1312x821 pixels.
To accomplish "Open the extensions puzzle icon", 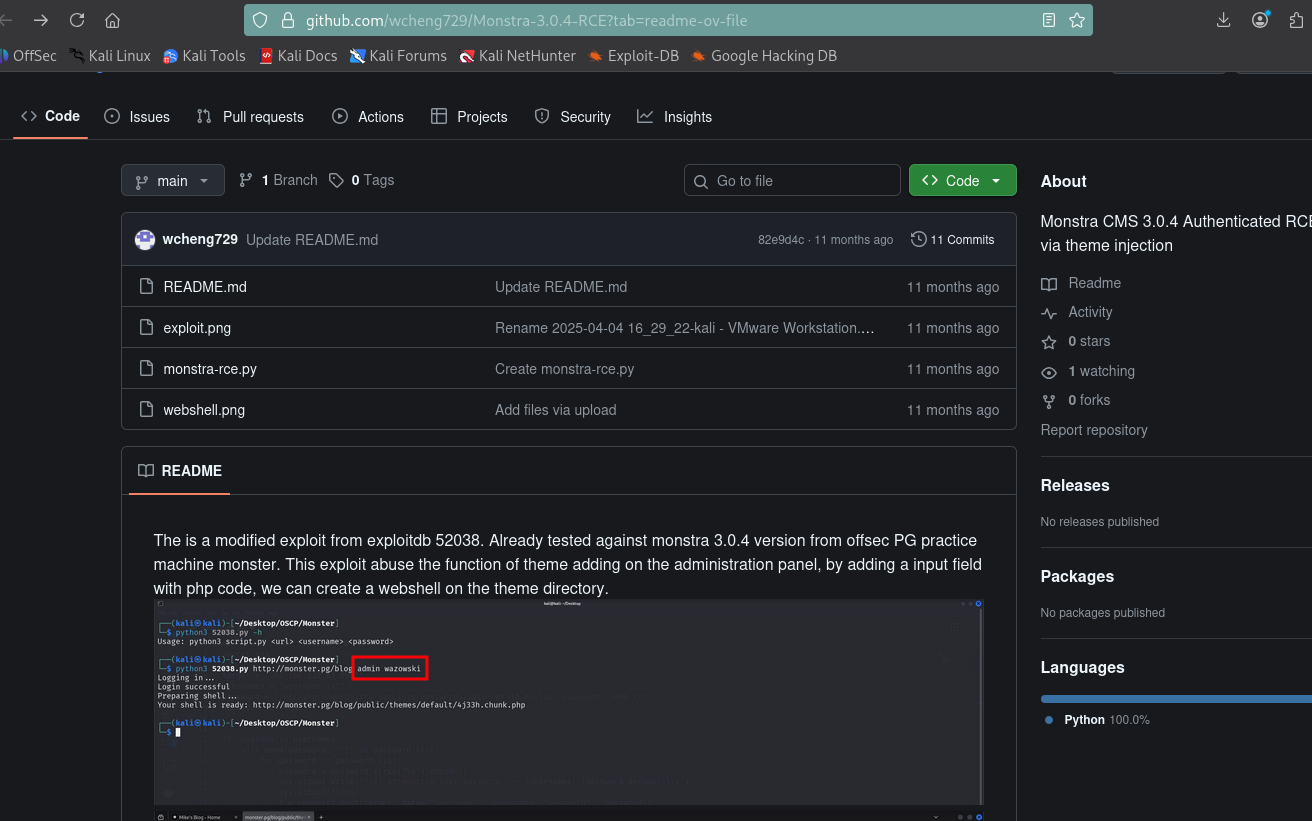I will pos(1298,20).
